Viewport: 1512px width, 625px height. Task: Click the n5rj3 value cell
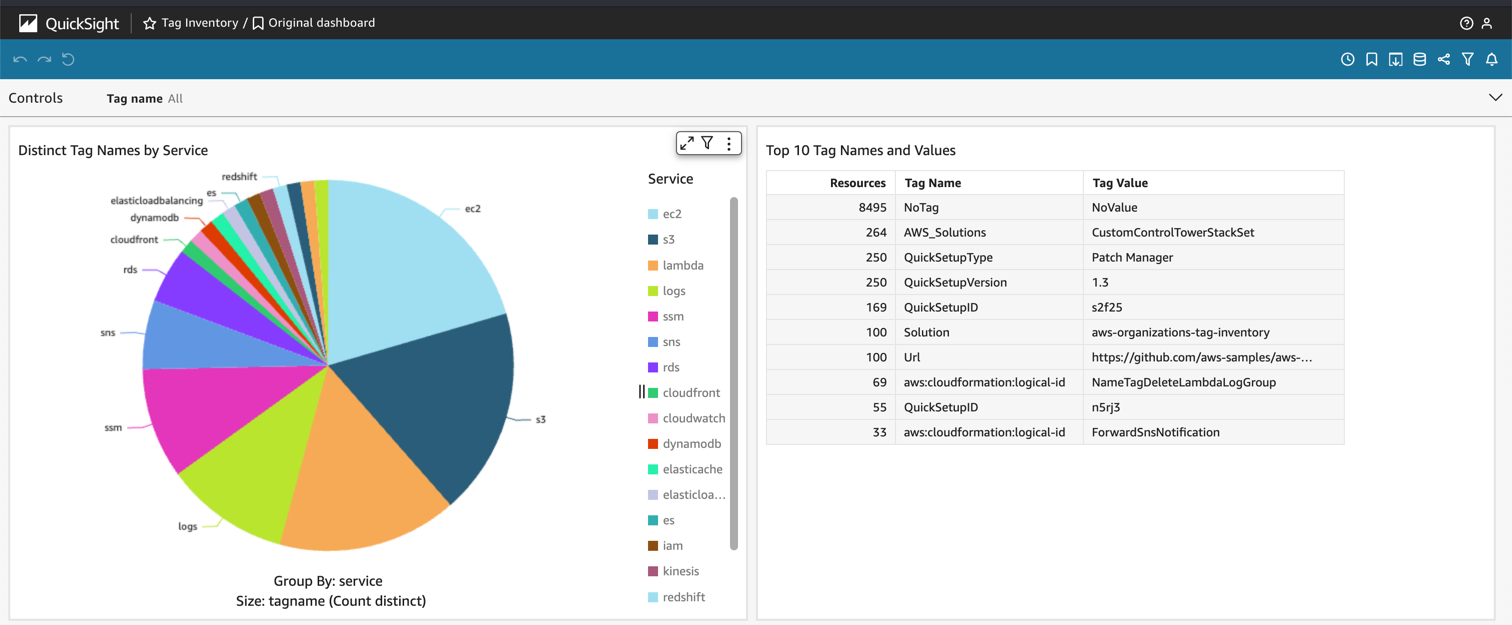pyautogui.click(x=1213, y=408)
